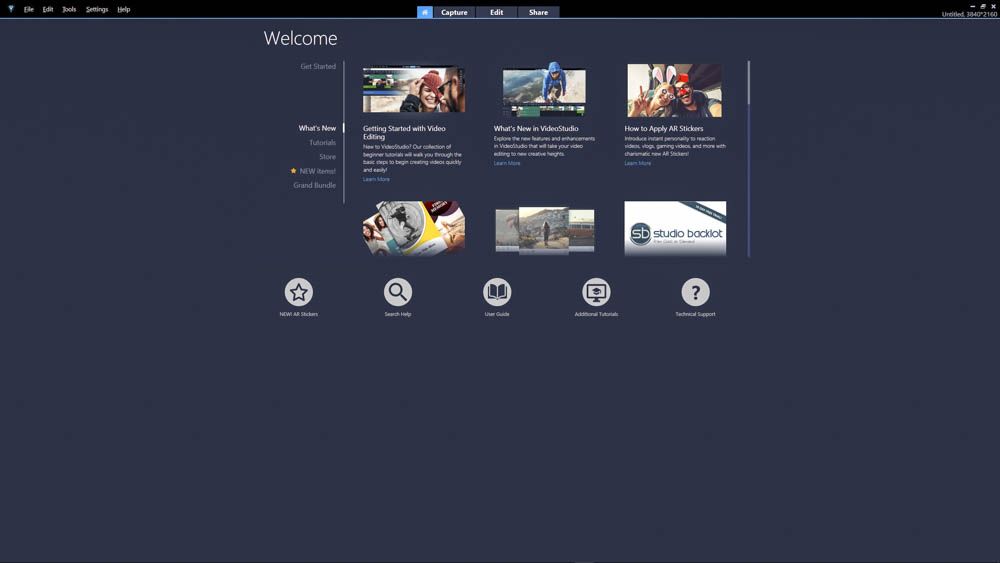Switch to the Capture tab
The width and height of the screenshot is (1000, 563).
pos(454,12)
